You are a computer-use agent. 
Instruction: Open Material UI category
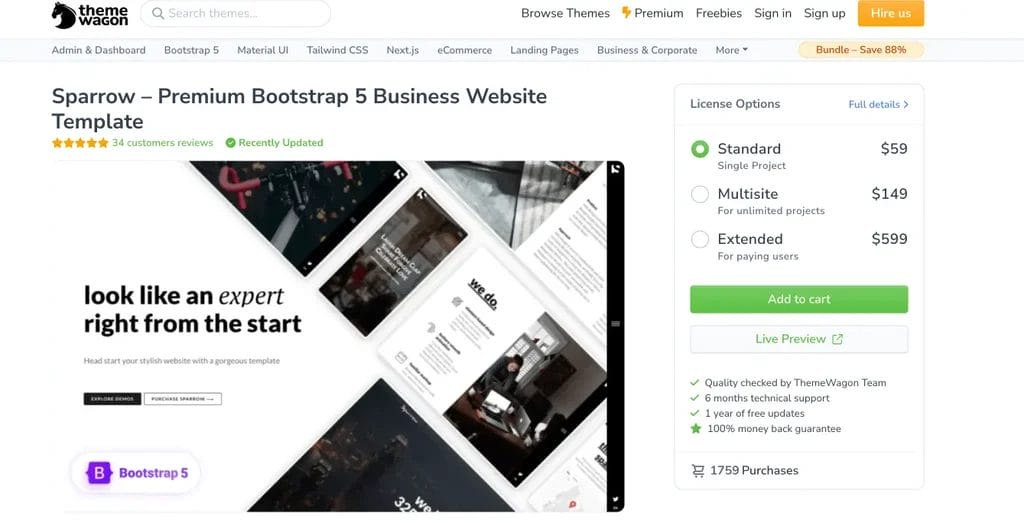[x=263, y=50]
